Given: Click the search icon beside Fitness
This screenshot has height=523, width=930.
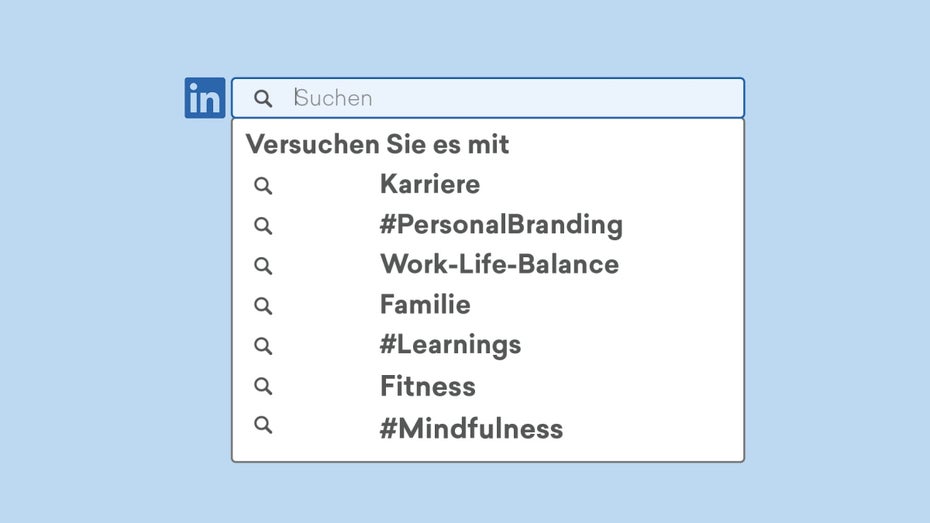Looking at the screenshot, I should (263, 386).
